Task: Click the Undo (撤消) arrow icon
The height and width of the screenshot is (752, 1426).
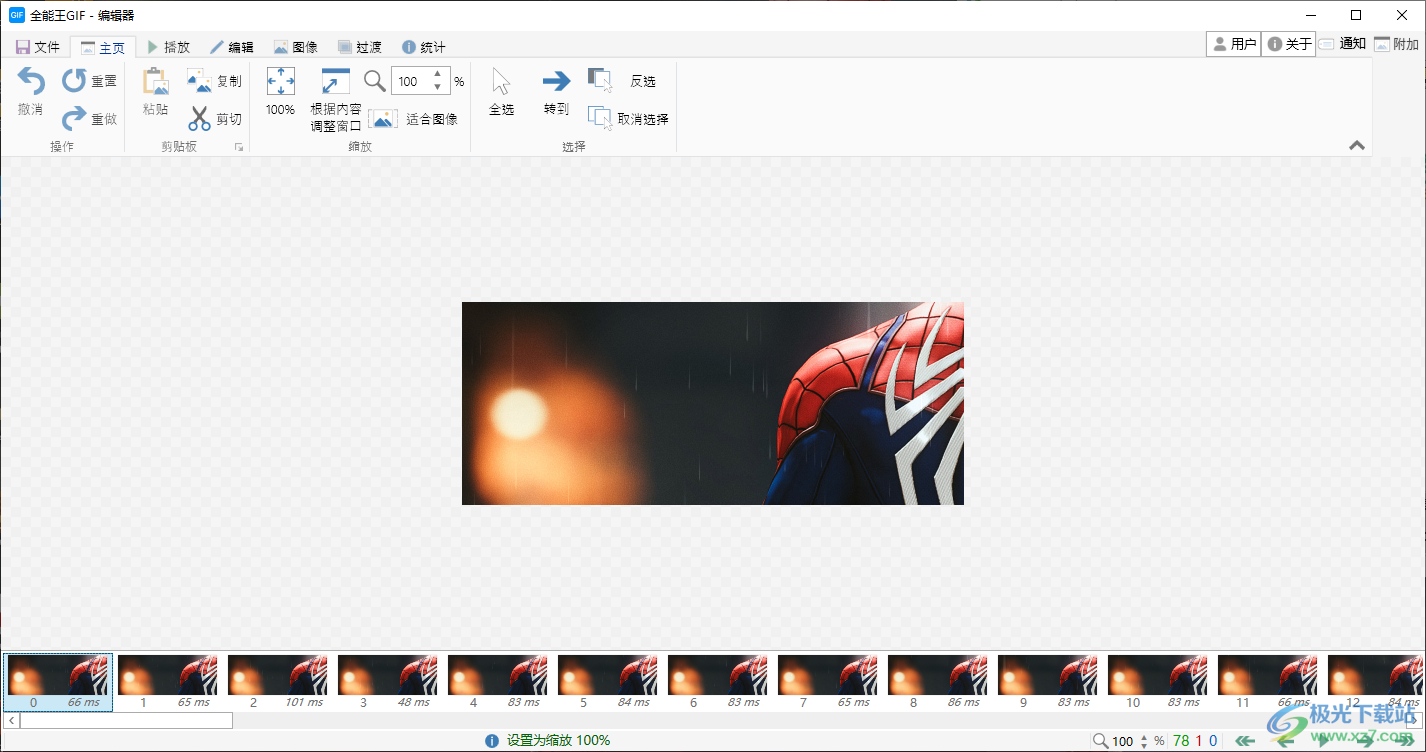Action: [x=31, y=82]
